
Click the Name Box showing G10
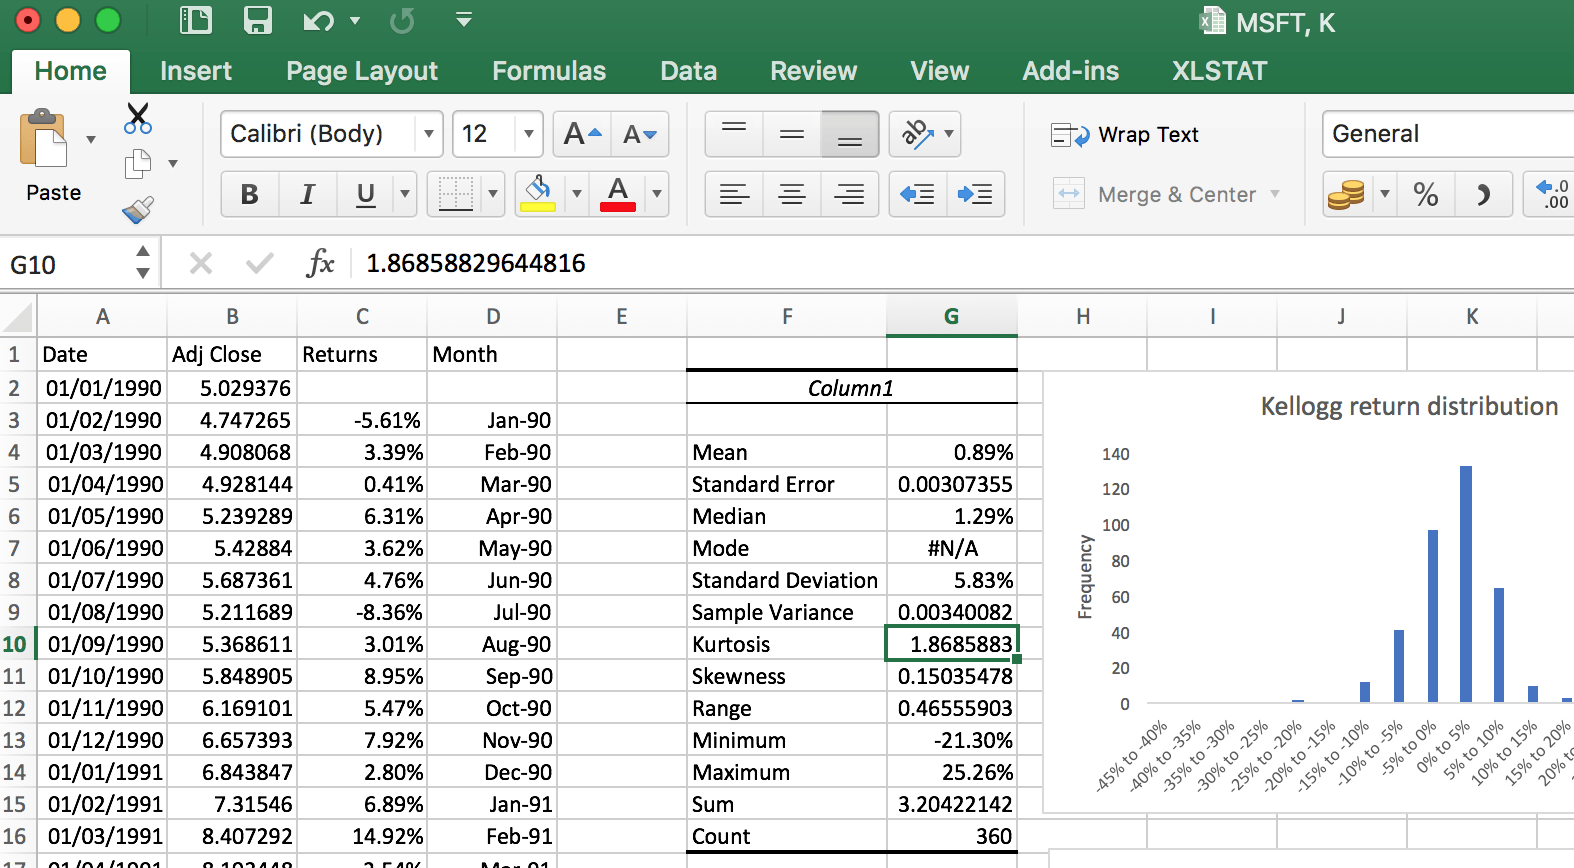[68, 265]
